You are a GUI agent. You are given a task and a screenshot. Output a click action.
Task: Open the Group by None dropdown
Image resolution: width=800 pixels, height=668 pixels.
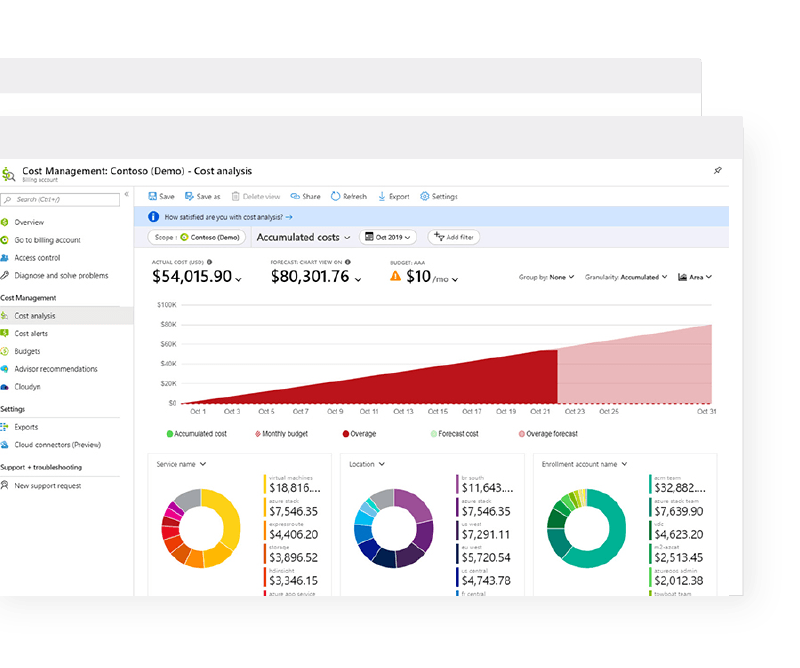click(x=546, y=277)
